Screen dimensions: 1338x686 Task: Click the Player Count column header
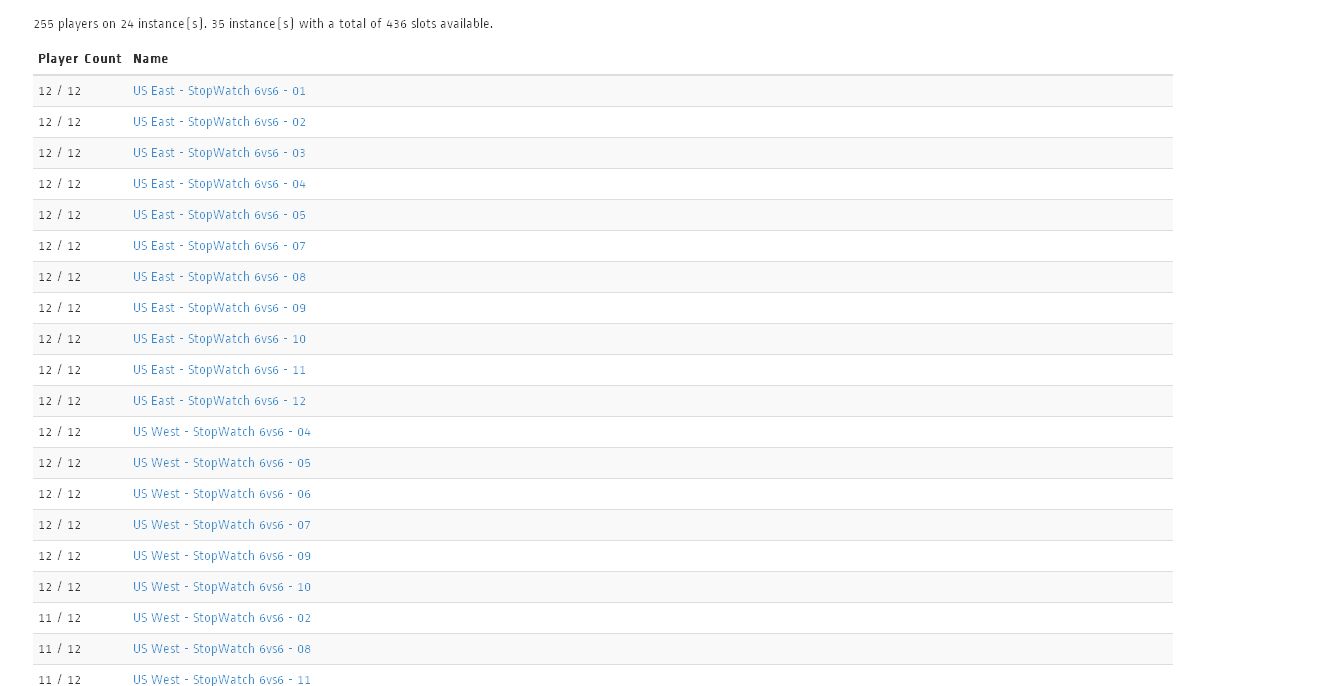click(80, 59)
